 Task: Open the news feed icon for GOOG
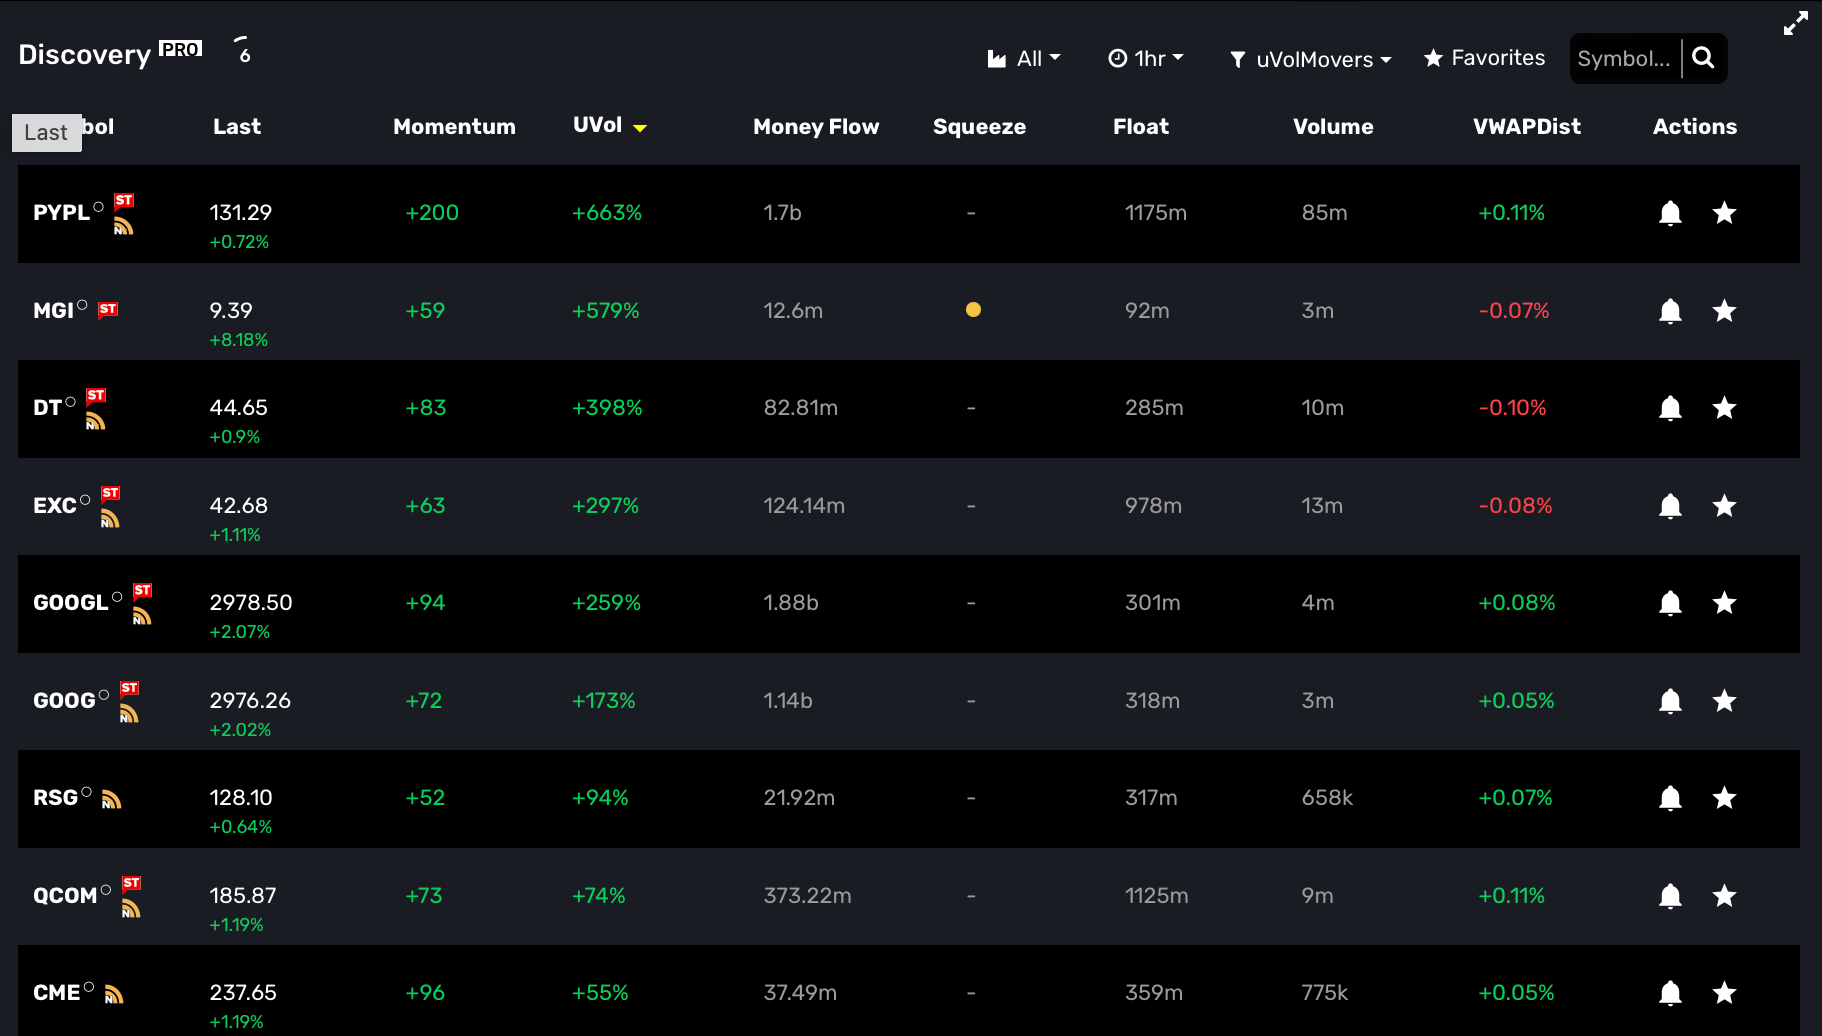click(129, 714)
